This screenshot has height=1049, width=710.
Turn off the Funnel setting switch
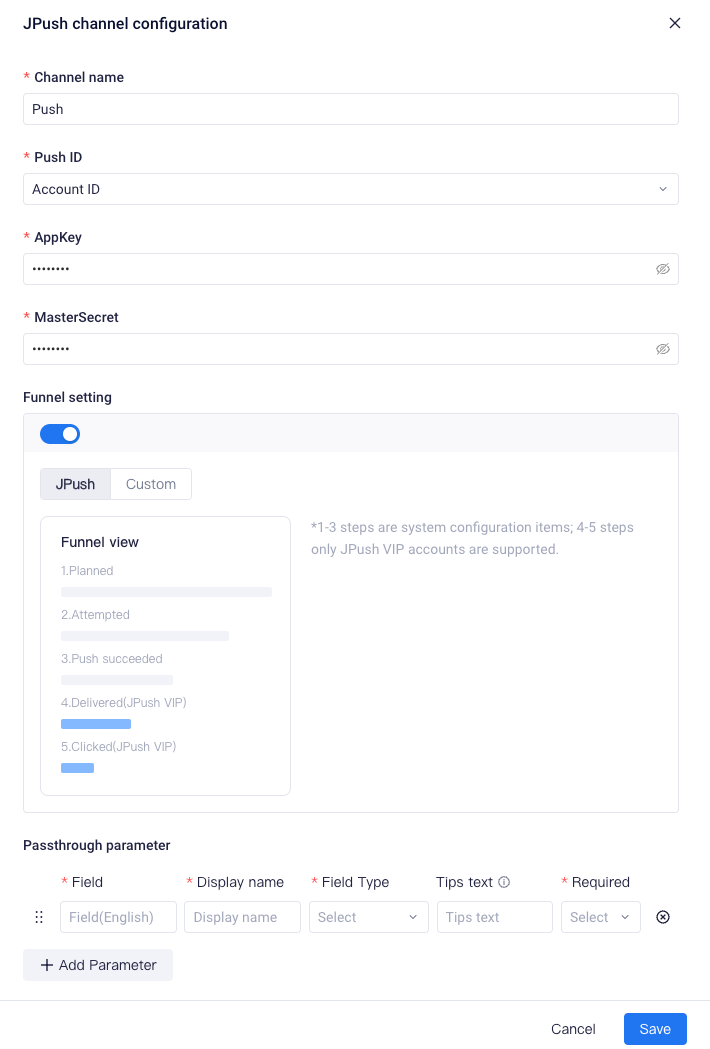pos(60,434)
